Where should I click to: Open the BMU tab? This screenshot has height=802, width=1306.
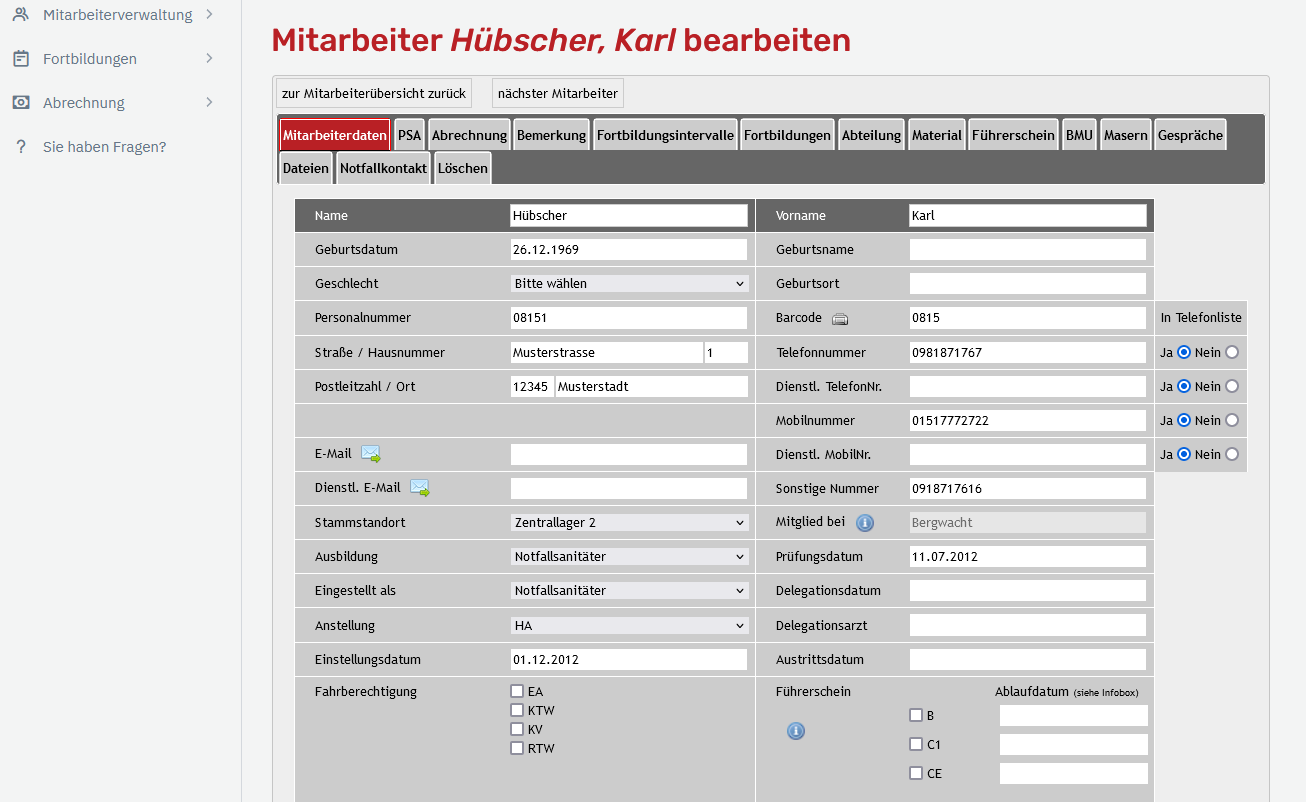[1079, 135]
